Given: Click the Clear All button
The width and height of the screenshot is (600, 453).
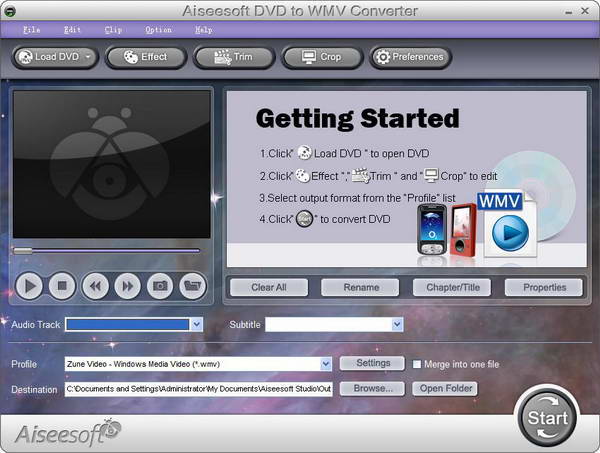Looking at the screenshot, I should pyautogui.click(x=269, y=287).
